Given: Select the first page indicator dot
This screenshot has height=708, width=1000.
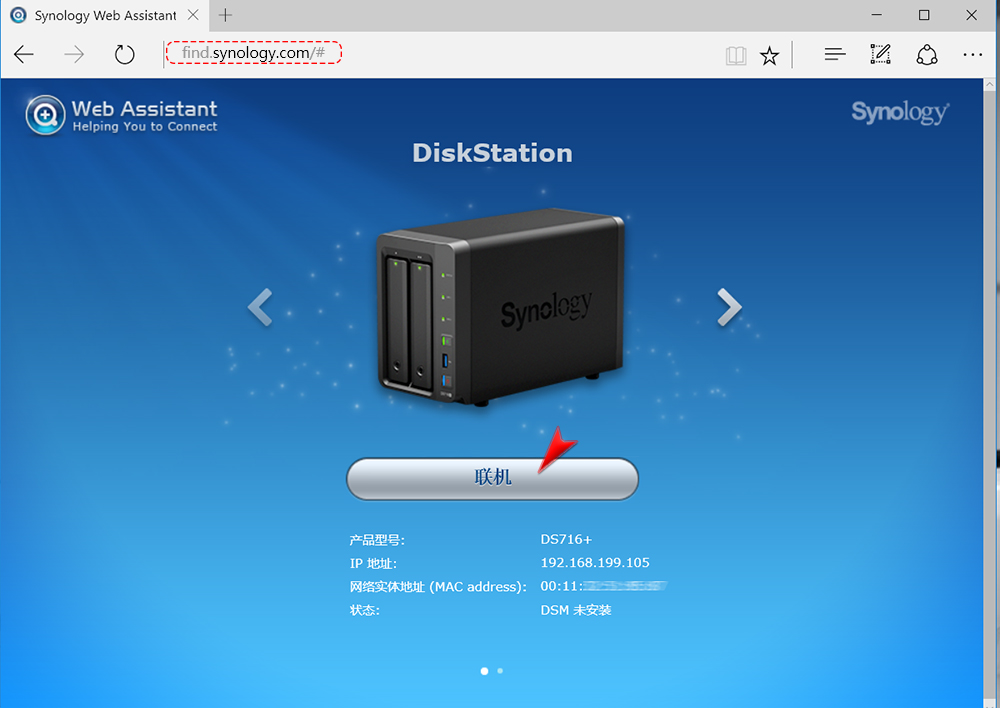Looking at the screenshot, I should (x=485, y=671).
